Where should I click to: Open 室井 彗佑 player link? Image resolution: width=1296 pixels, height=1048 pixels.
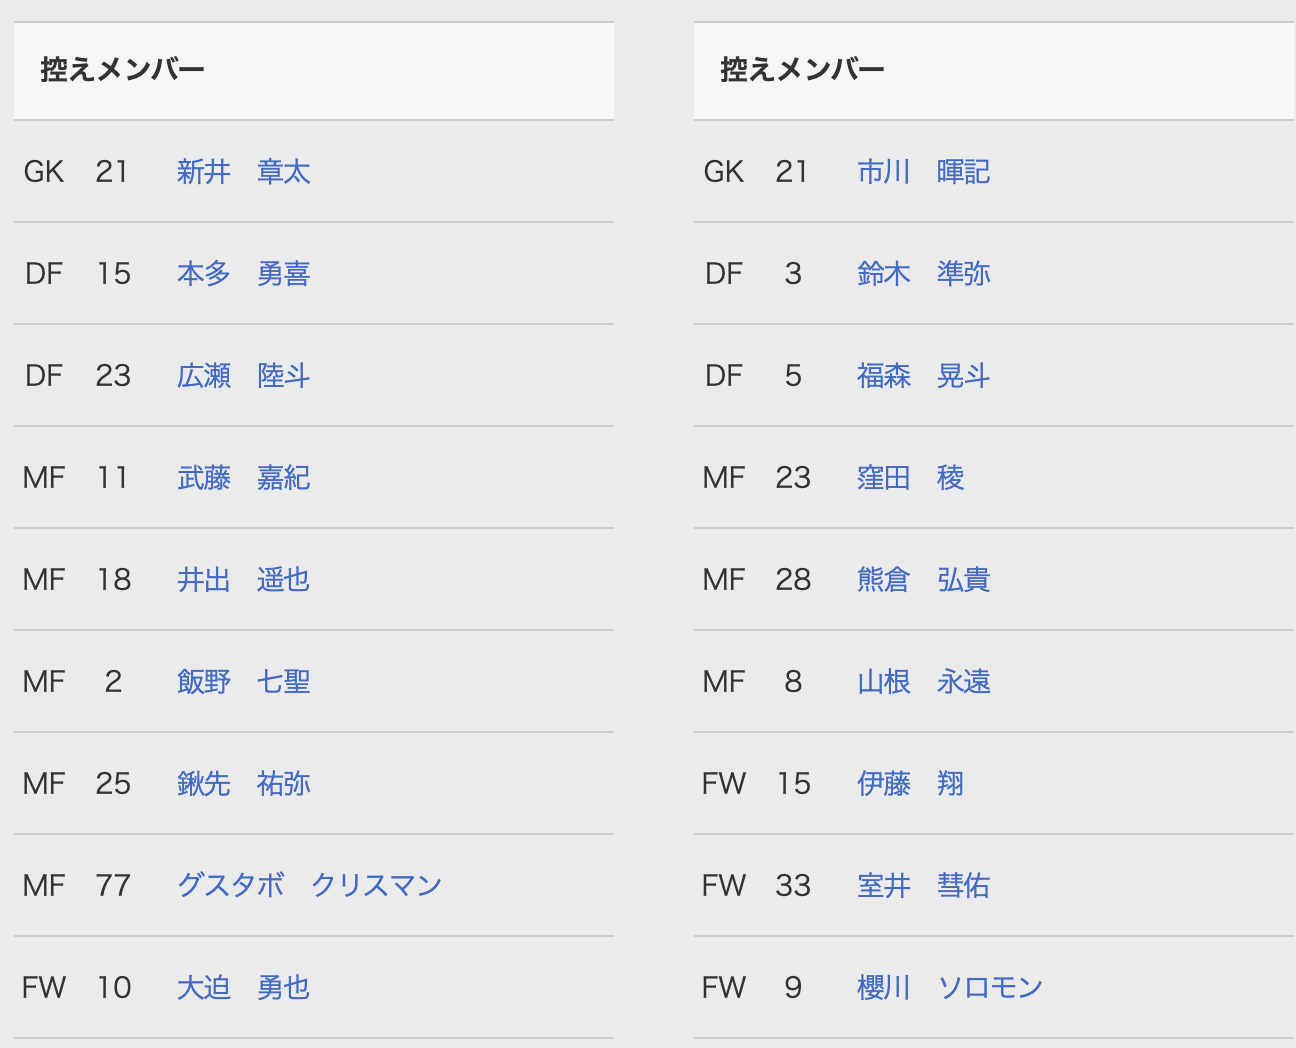coord(923,886)
